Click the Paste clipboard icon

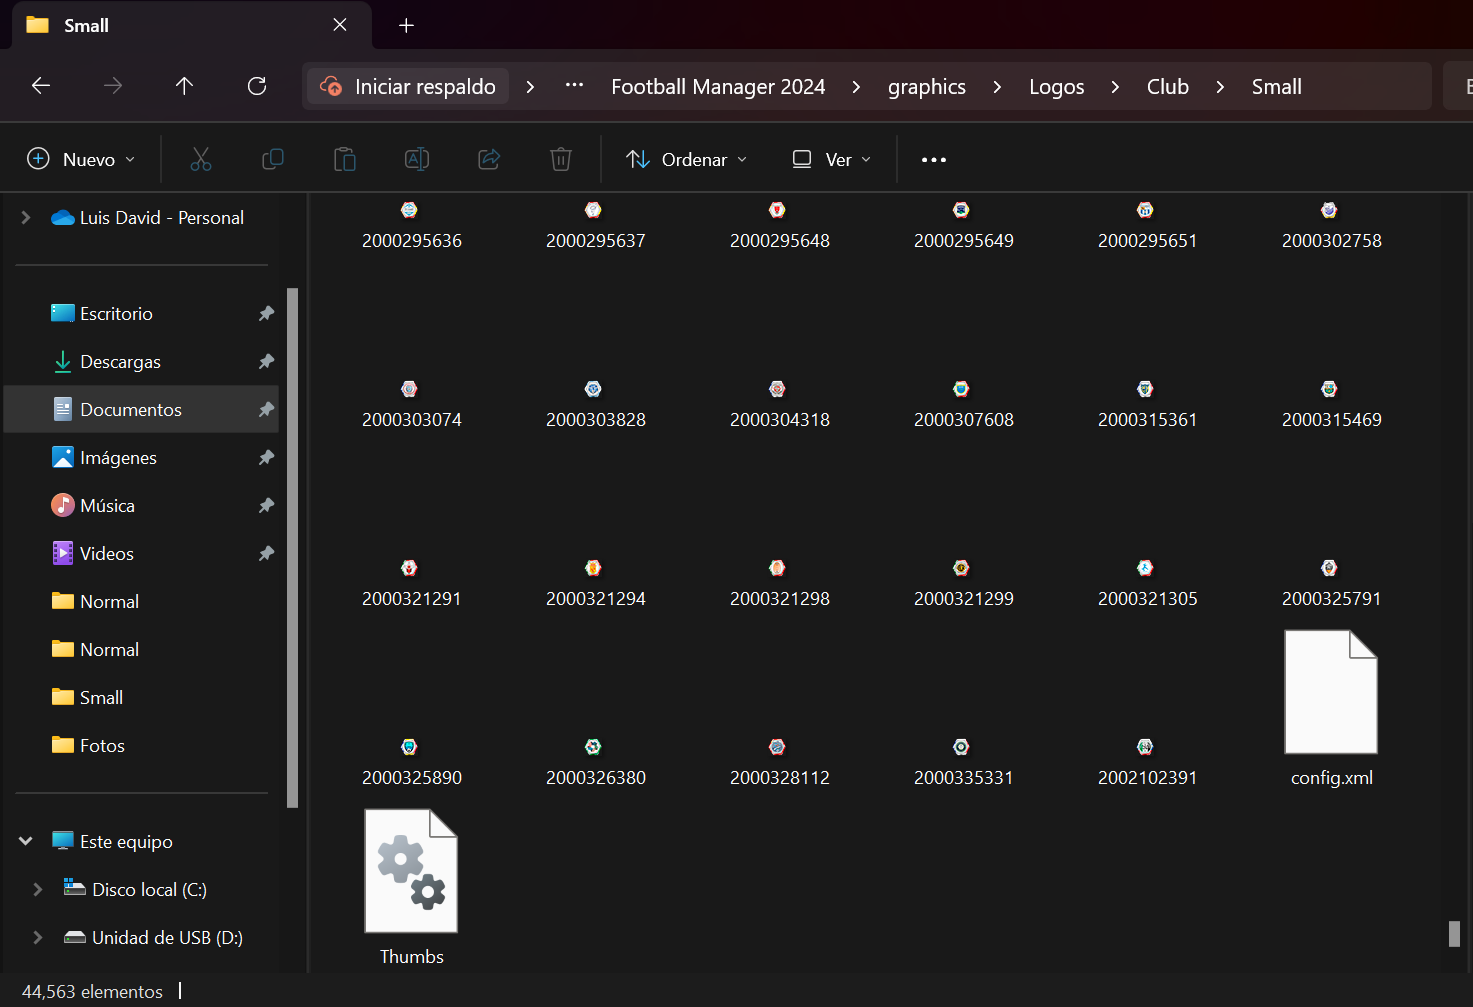(345, 159)
